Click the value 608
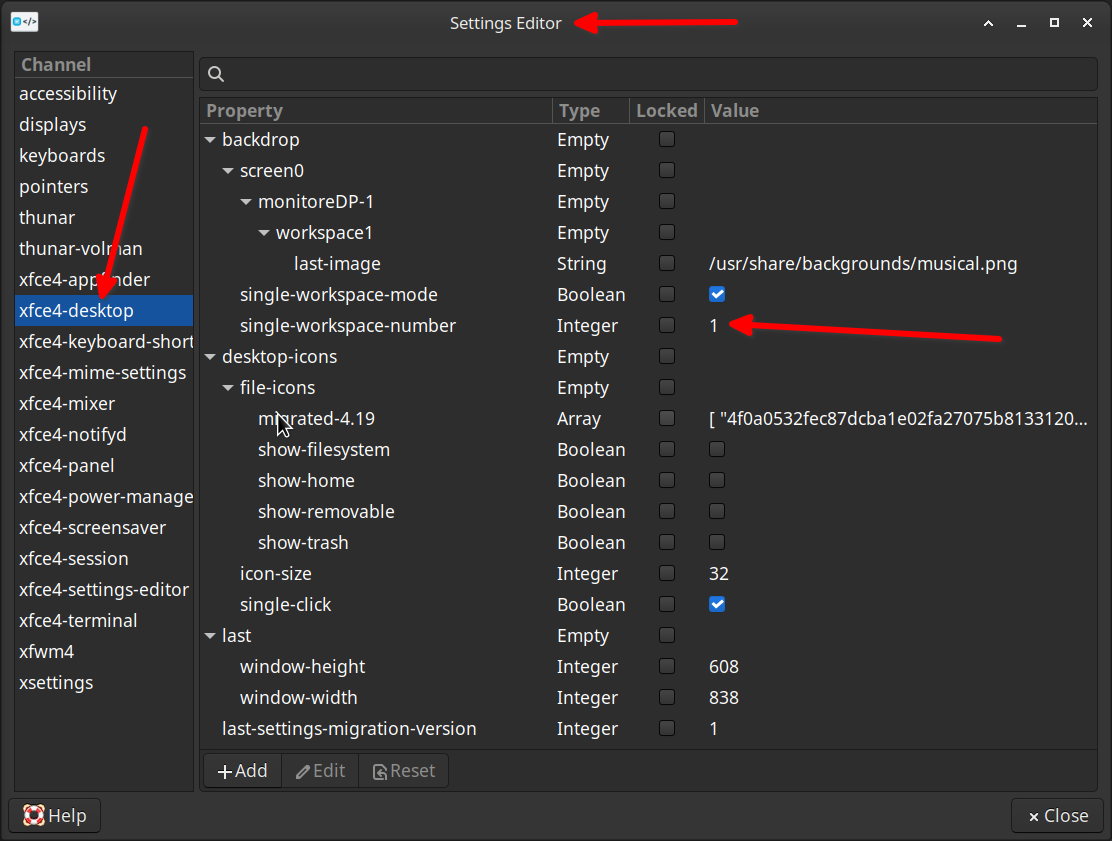 point(724,667)
